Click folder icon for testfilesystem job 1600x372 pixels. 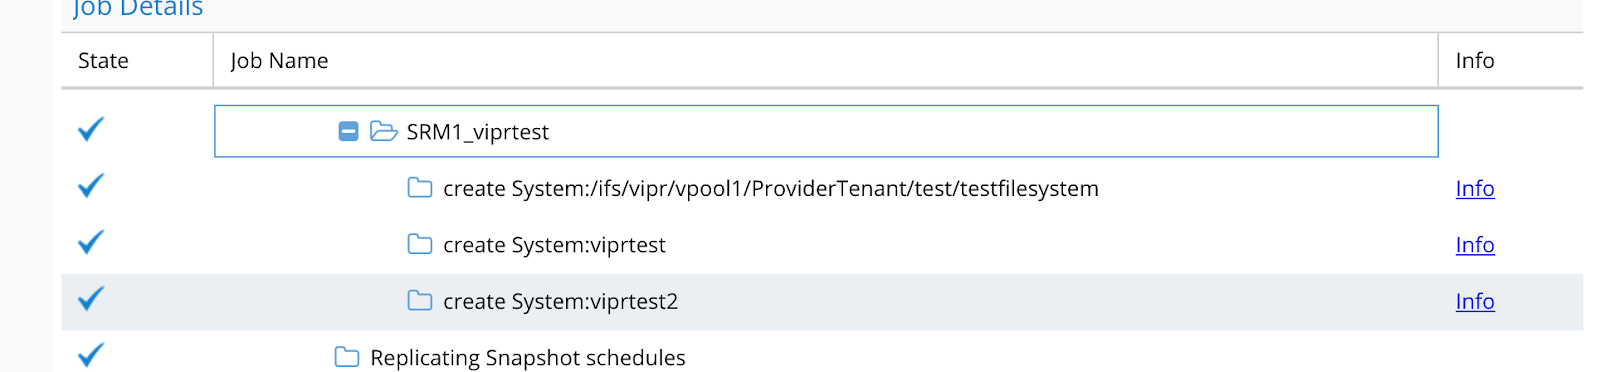(420, 188)
